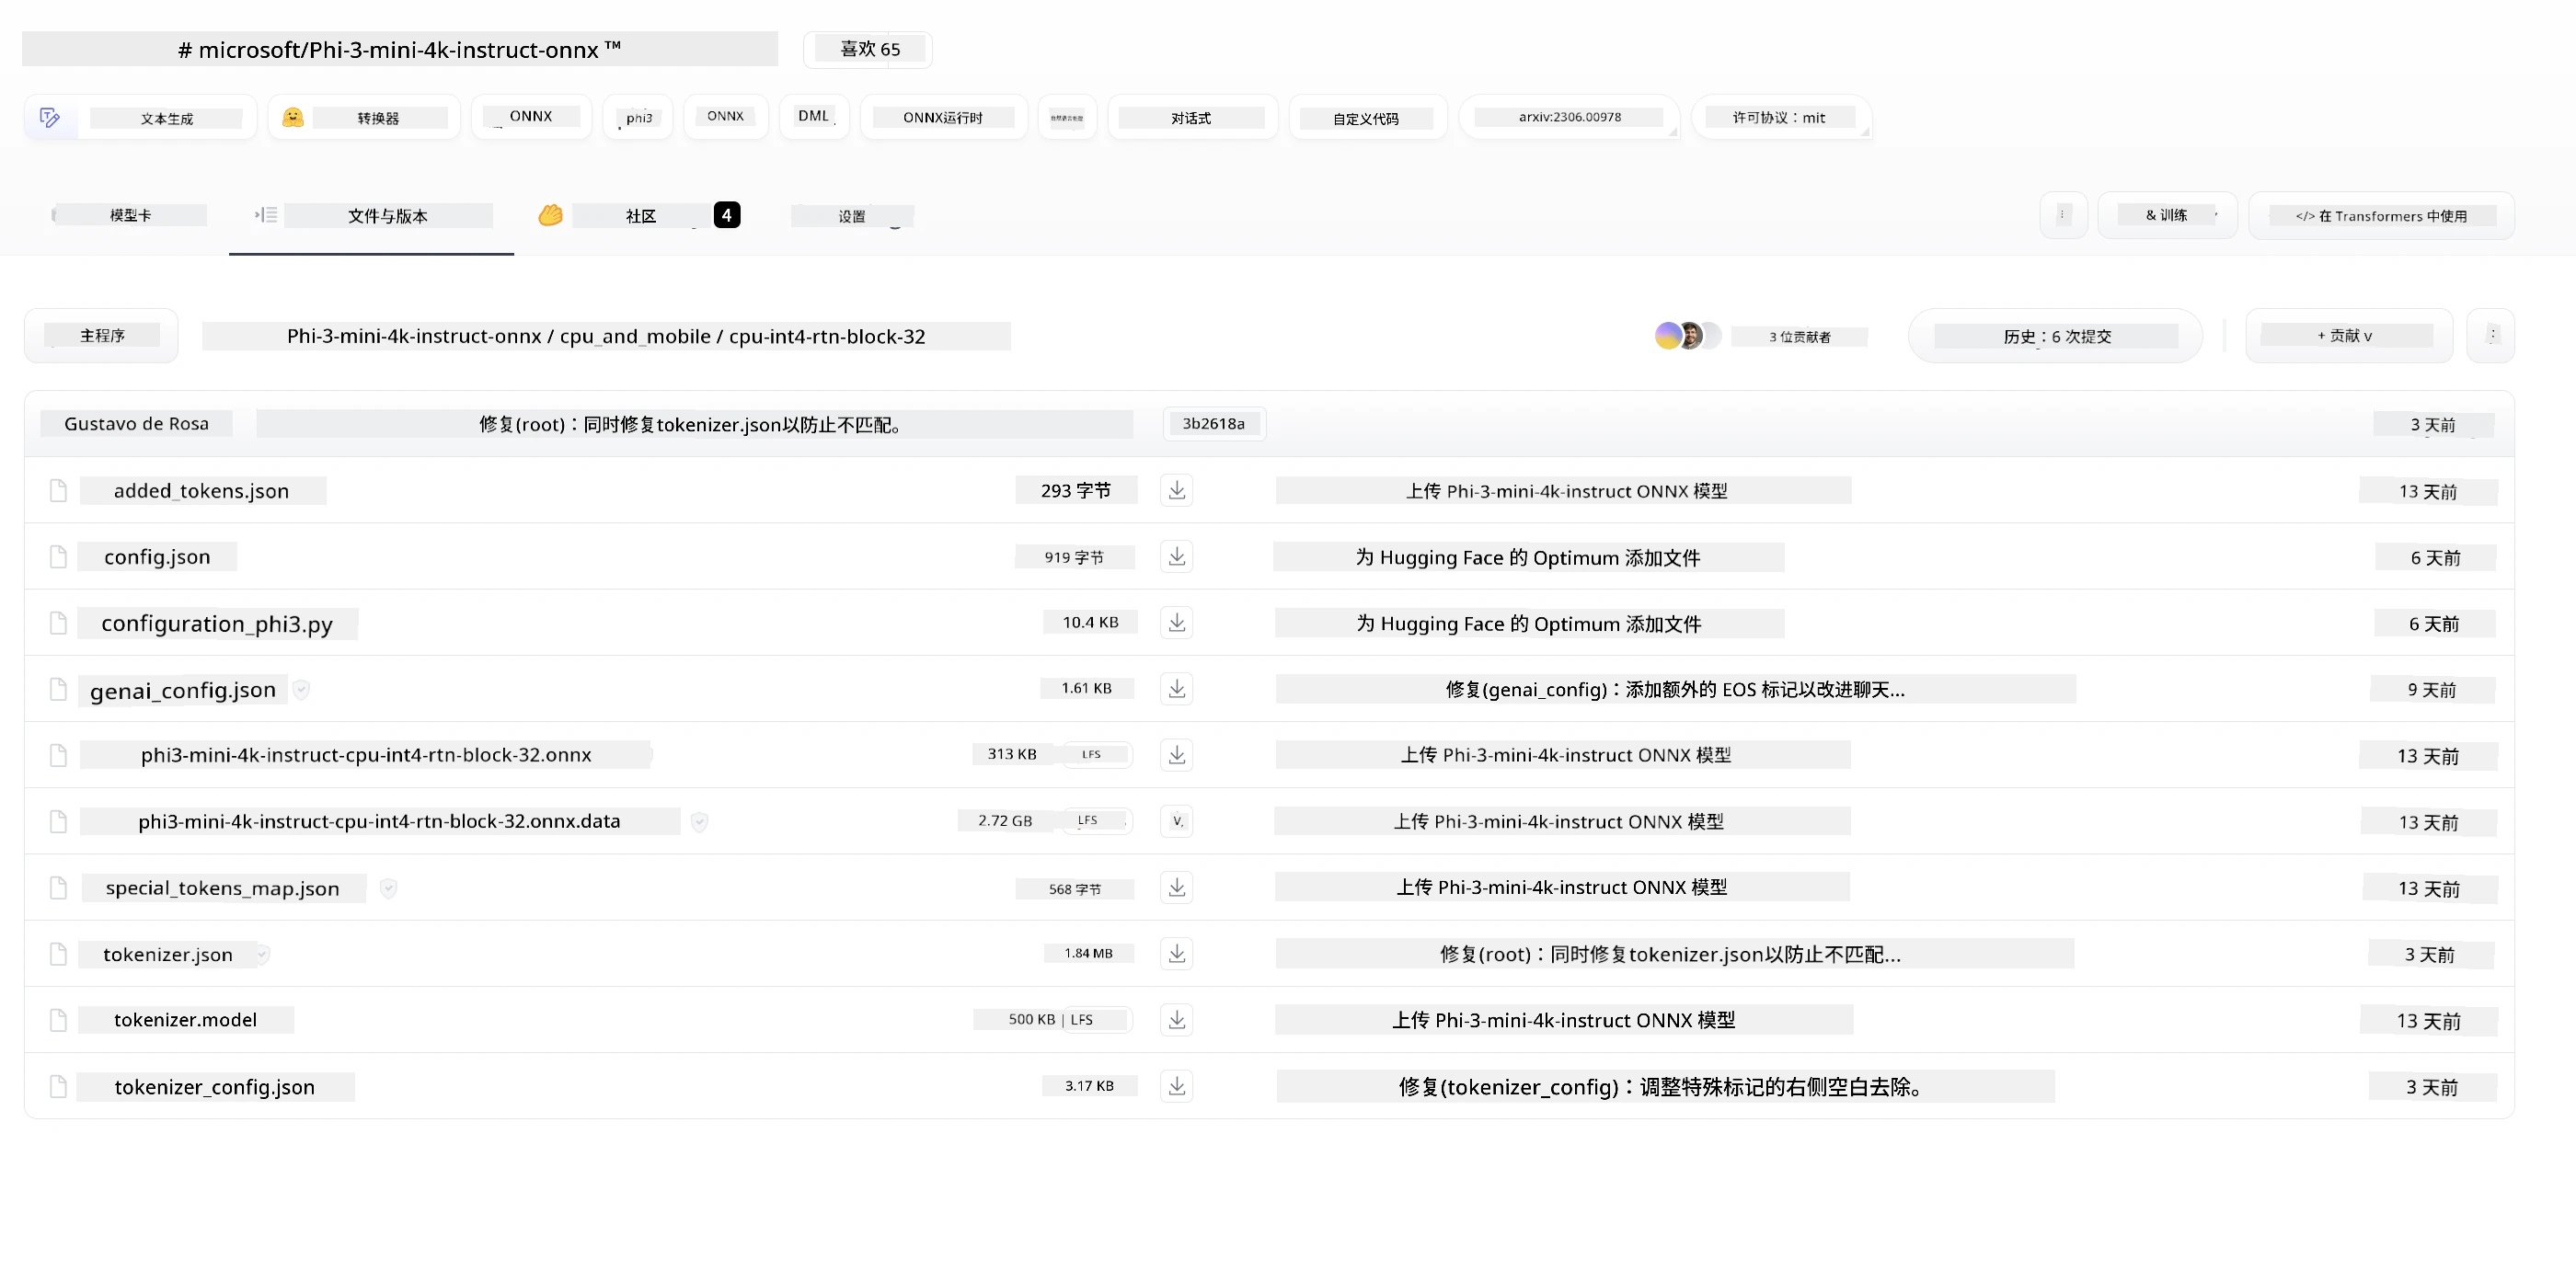This screenshot has width=2576, height=1271.
Task: Expand the + 贡献 dropdown
Action: [2348, 335]
